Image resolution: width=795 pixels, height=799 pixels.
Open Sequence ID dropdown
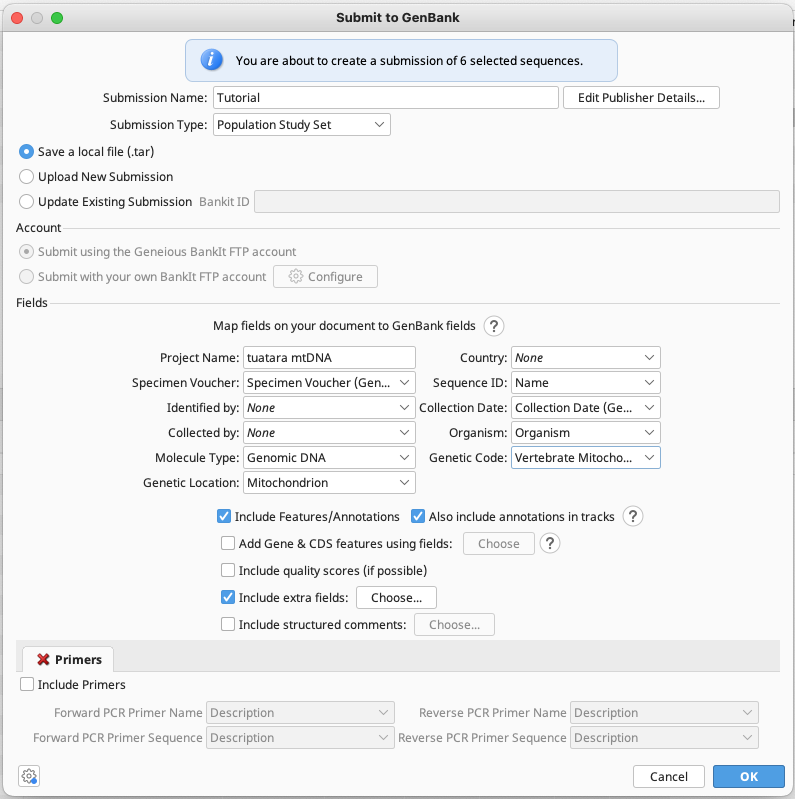(x=586, y=383)
